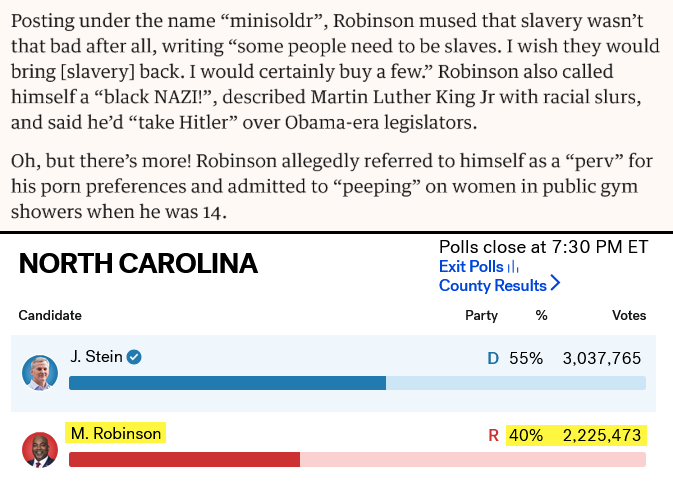
Task: Click the NORTH CAROLINA heading
Action: [x=138, y=264]
